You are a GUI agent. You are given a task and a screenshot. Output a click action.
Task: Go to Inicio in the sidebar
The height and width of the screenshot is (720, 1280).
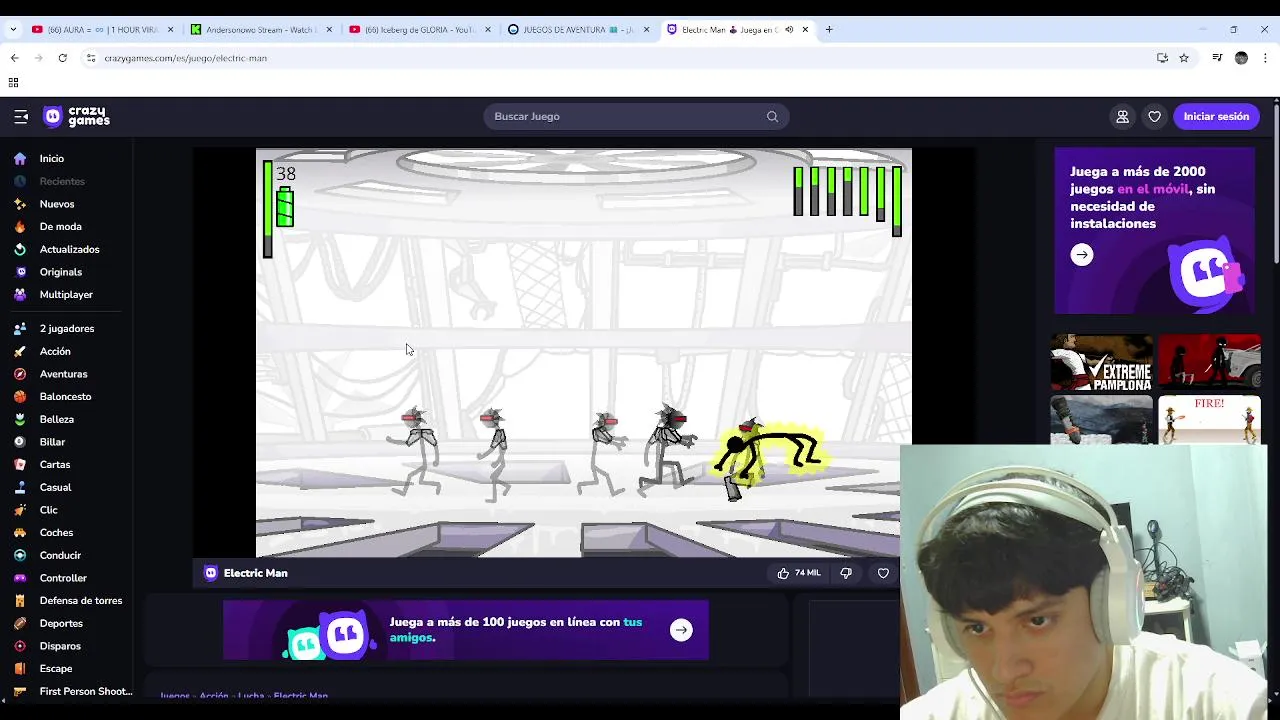52,159
